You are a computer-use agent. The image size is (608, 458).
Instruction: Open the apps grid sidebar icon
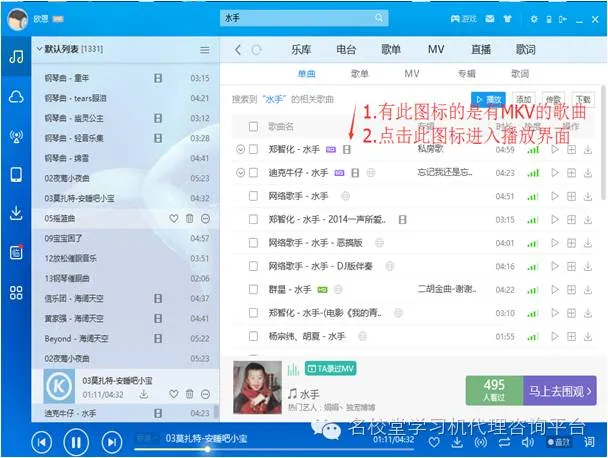pyautogui.click(x=16, y=292)
